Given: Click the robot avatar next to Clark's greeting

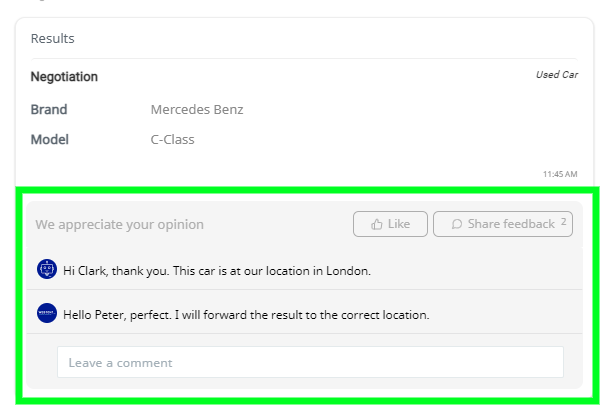Looking at the screenshot, I should [47, 269].
